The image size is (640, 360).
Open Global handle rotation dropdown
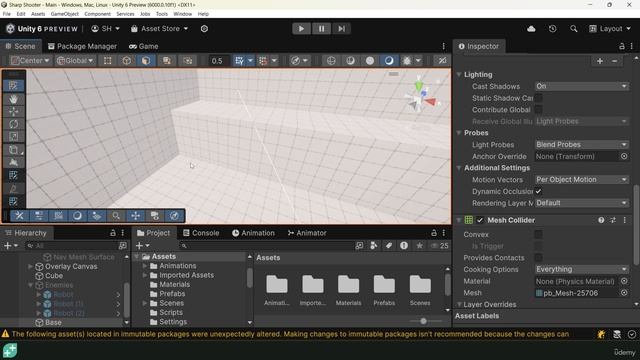[75, 60]
